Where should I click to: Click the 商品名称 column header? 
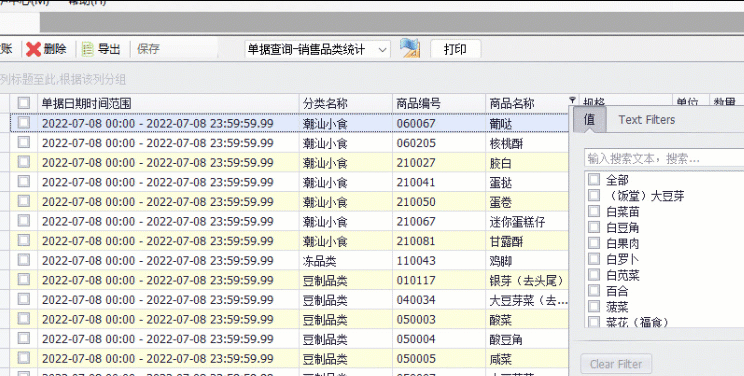(x=527, y=103)
